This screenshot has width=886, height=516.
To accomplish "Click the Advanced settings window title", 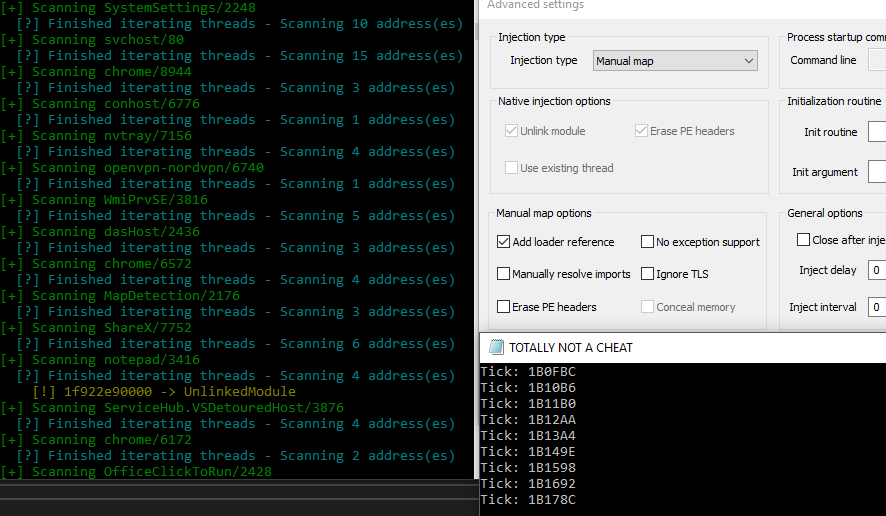I will [x=535, y=5].
